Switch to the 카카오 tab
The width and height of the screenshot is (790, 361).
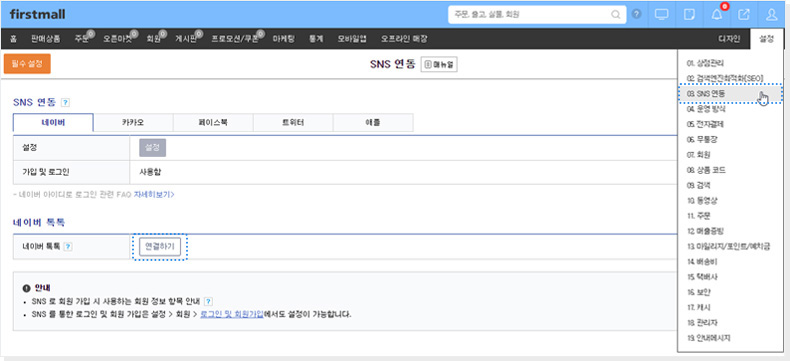click(x=134, y=122)
